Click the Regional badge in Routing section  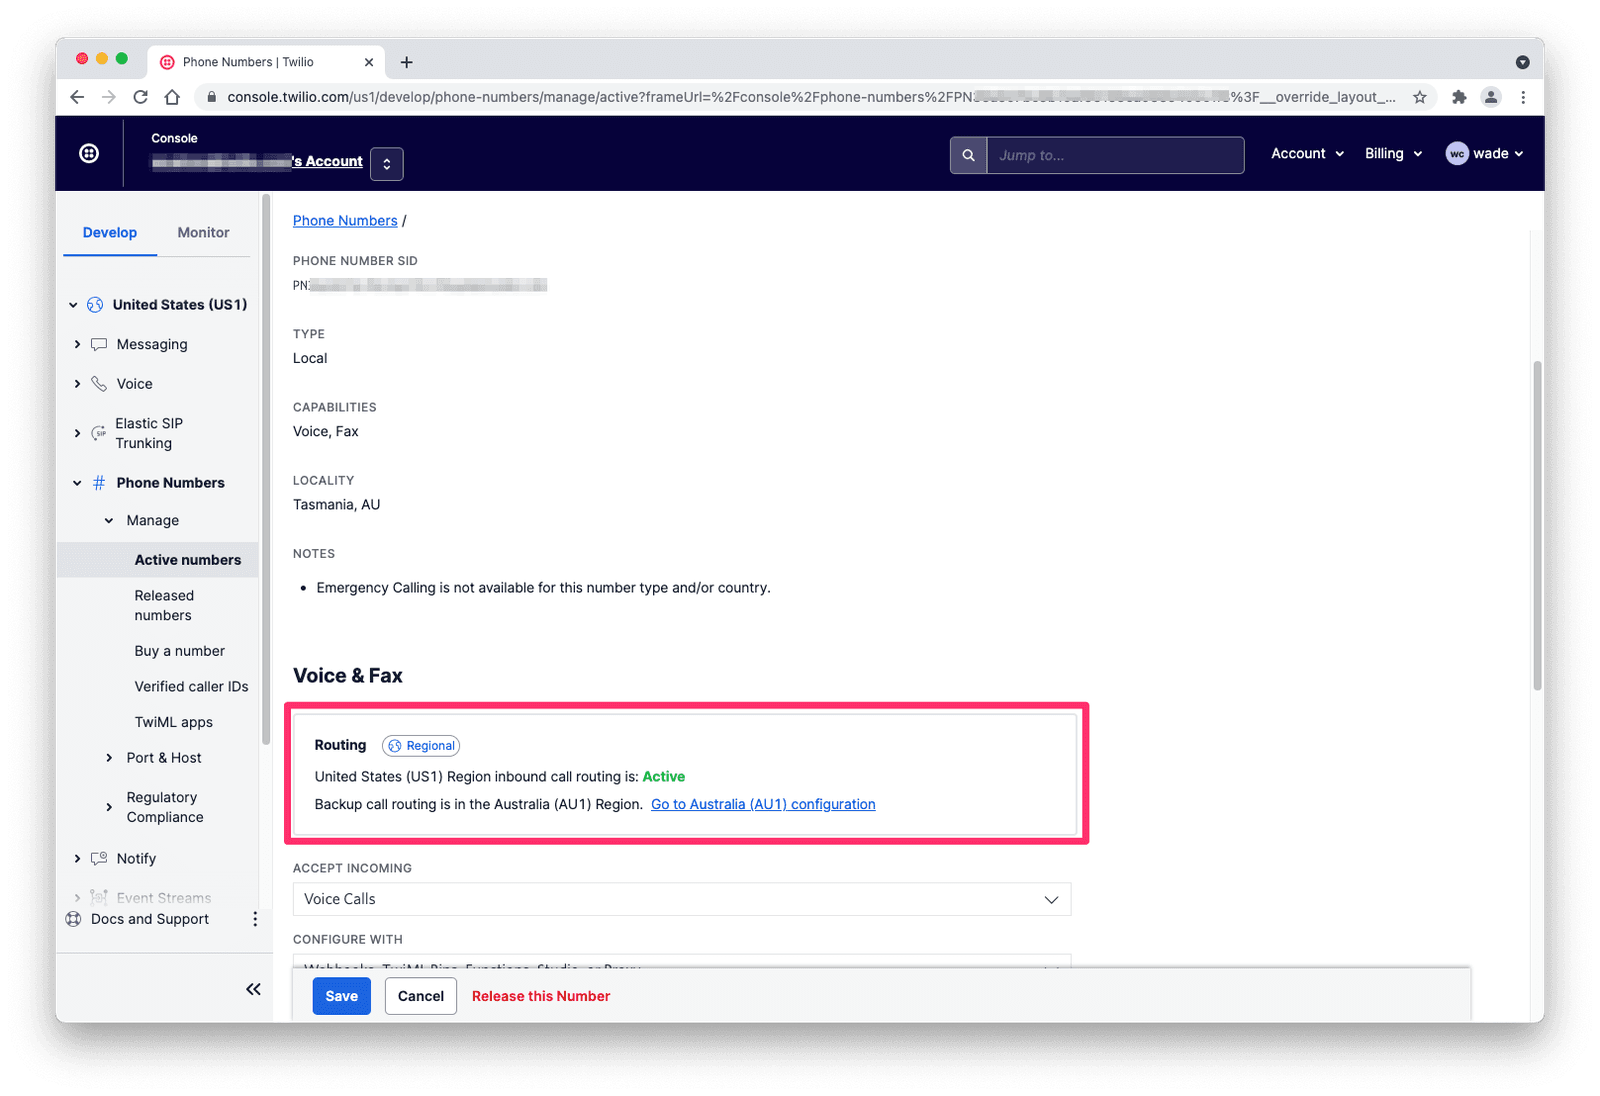(x=420, y=745)
